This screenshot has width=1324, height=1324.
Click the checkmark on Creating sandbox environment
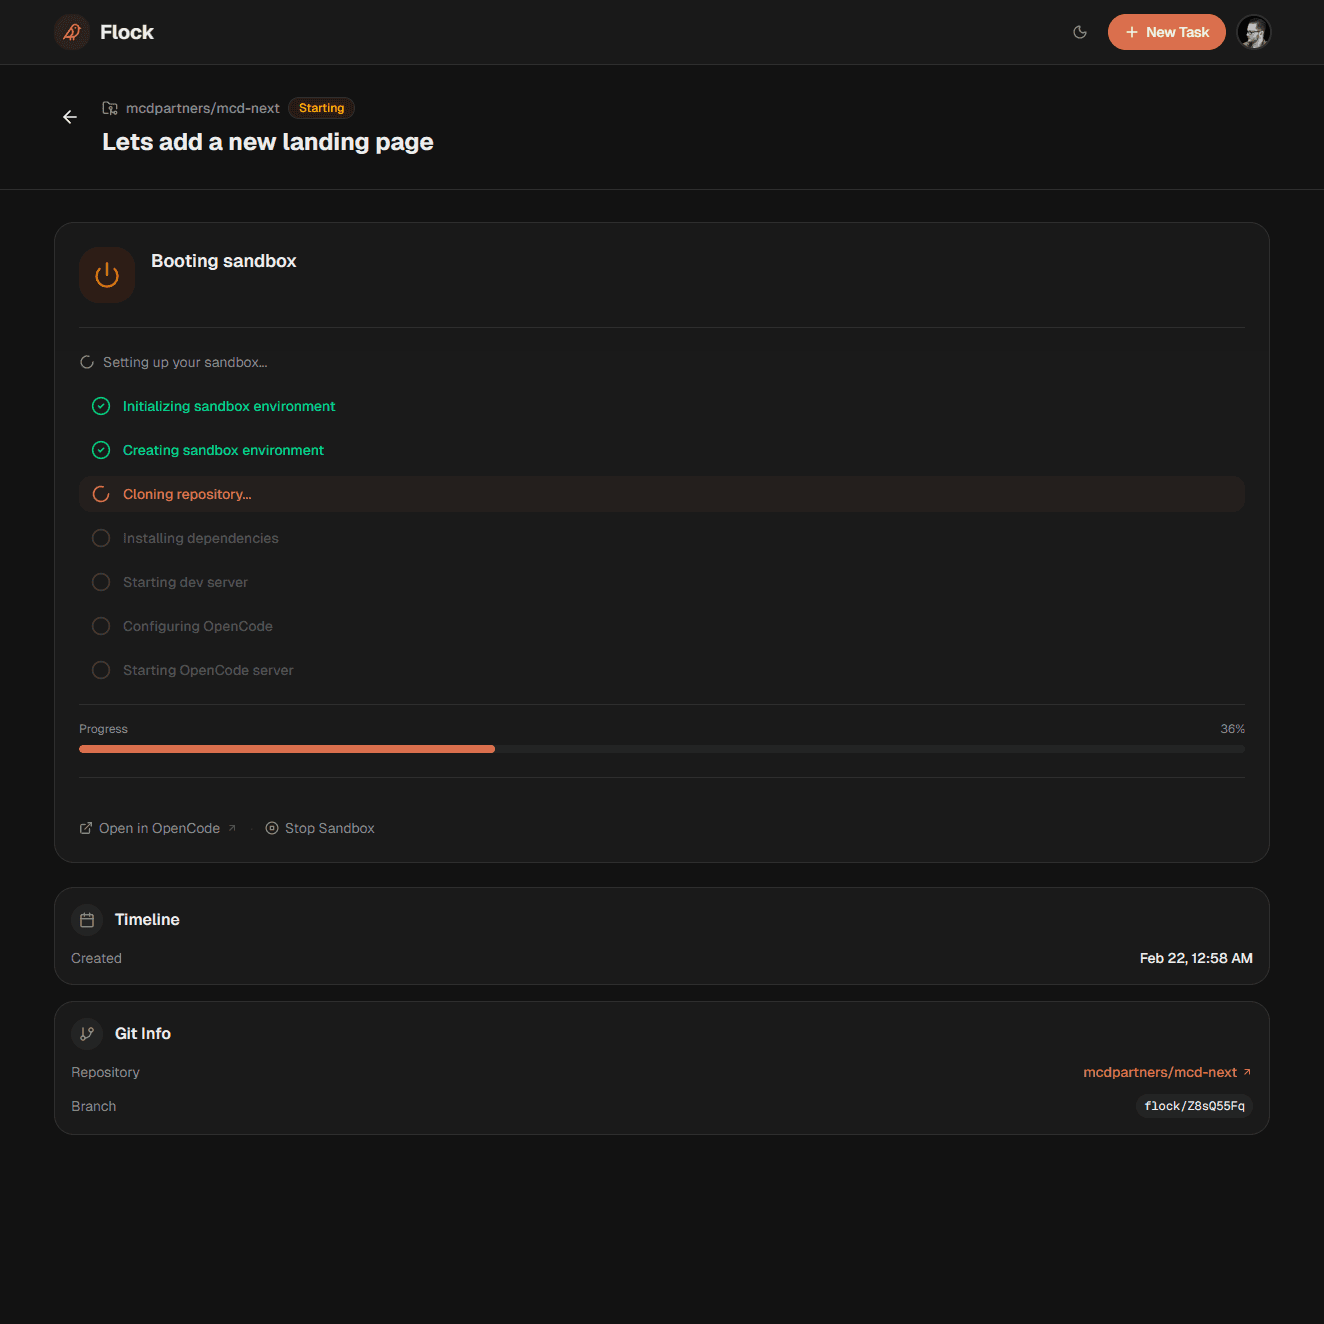tap(100, 450)
